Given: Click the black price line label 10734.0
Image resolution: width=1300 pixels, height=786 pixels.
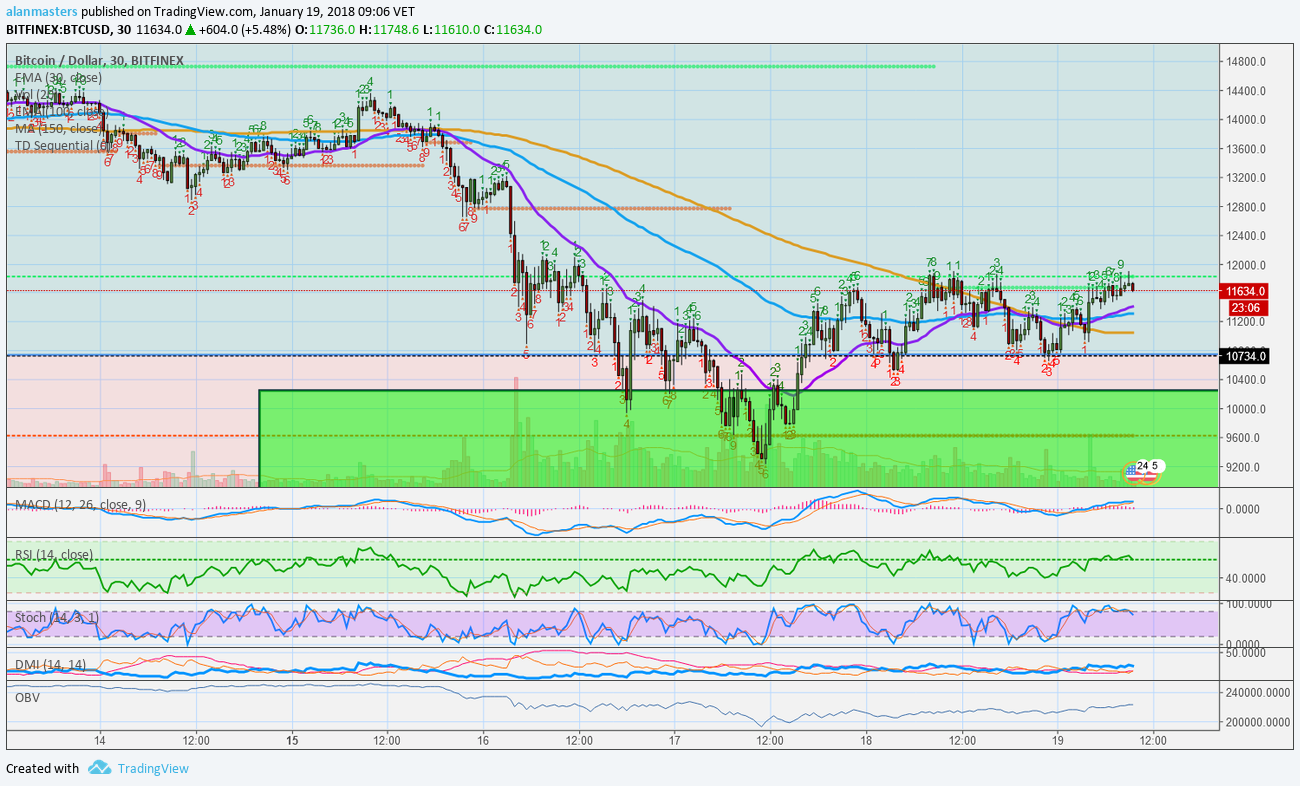Looking at the screenshot, I should 1245,356.
